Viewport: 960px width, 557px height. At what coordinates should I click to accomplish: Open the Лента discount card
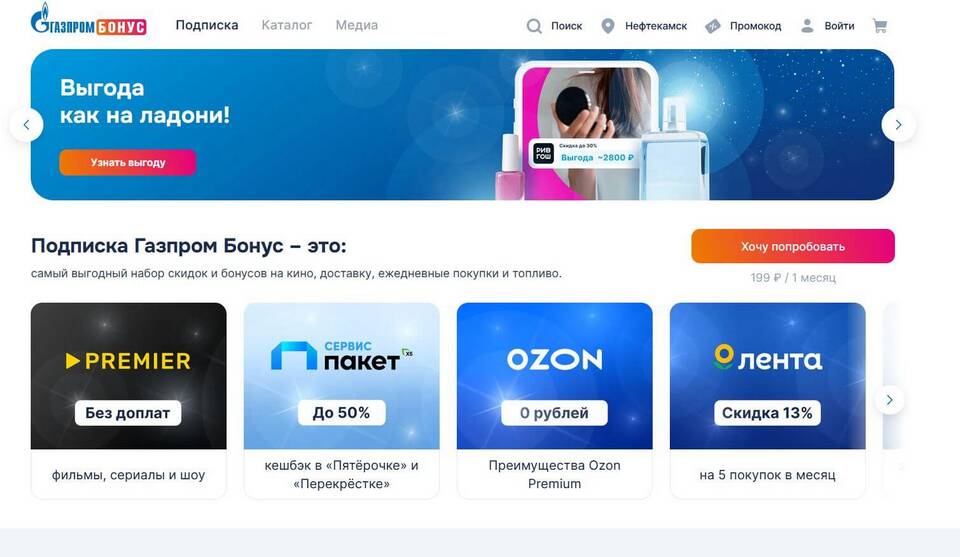pos(768,400)
